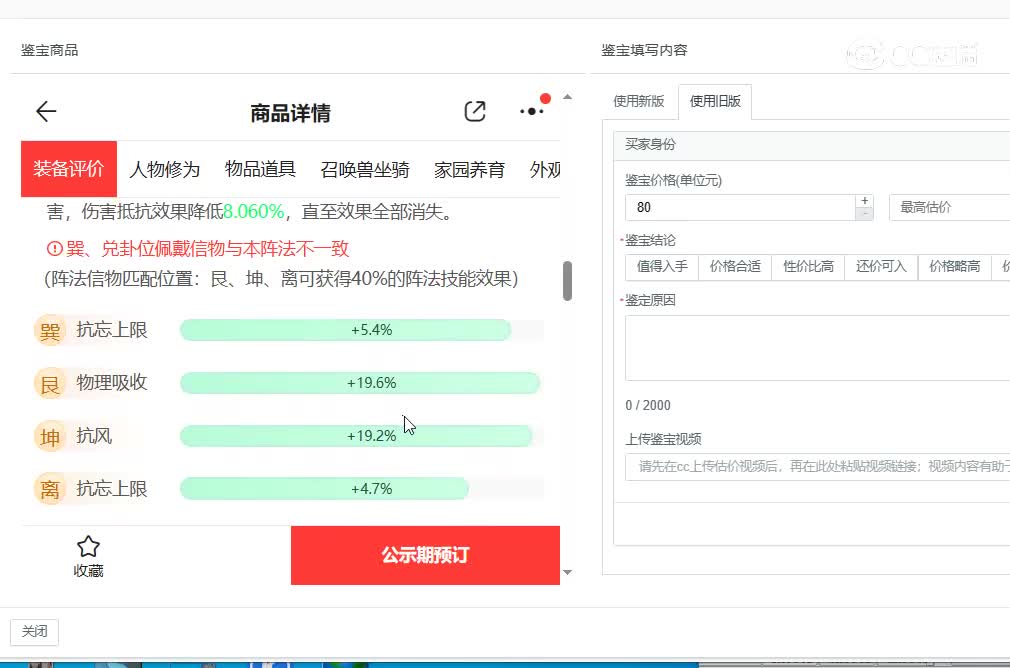
Task: Open the three-dot more menu
Action: [x=532, y=111]
